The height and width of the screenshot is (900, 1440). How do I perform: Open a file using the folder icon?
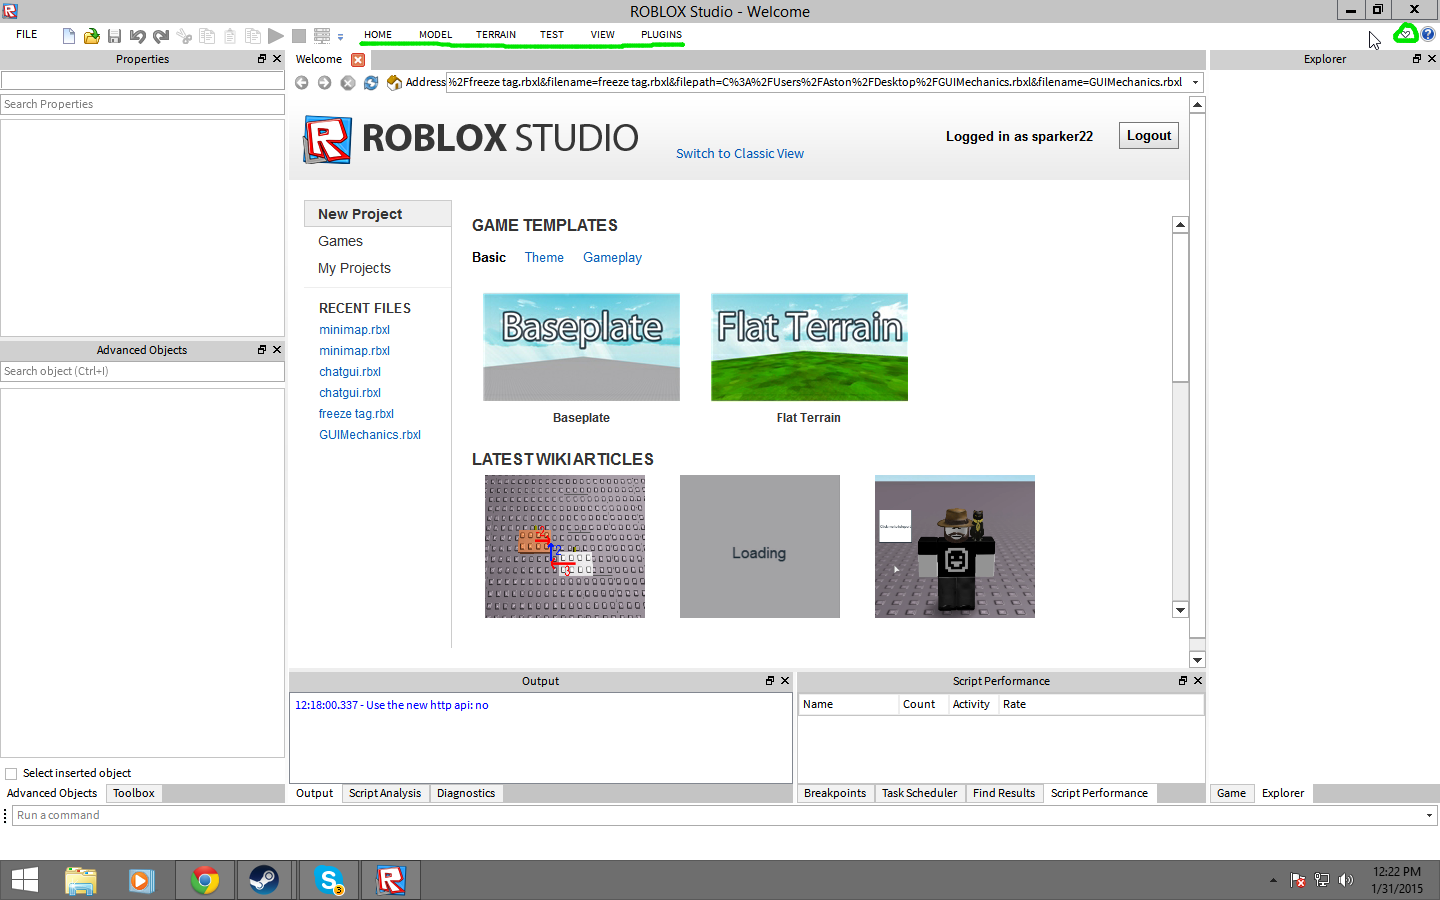[x=91, y=36]
